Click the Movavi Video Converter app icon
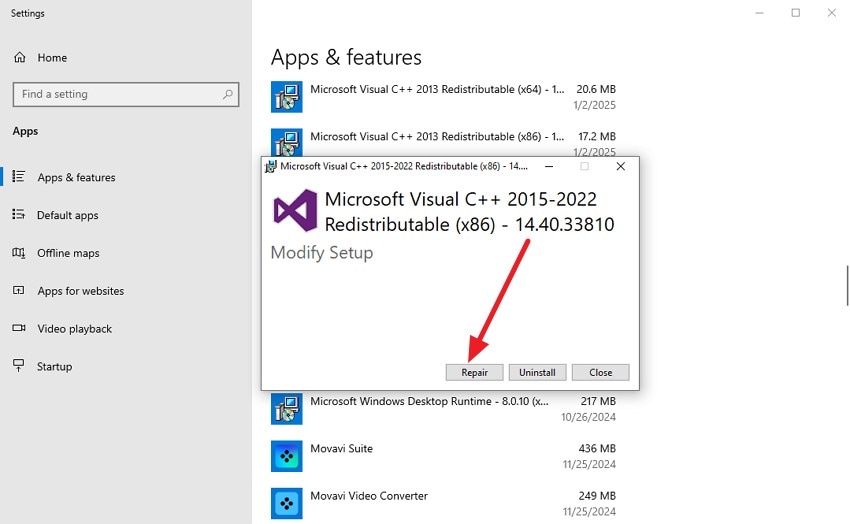This screenshot has width=850, height=524. tap(287, 503)
